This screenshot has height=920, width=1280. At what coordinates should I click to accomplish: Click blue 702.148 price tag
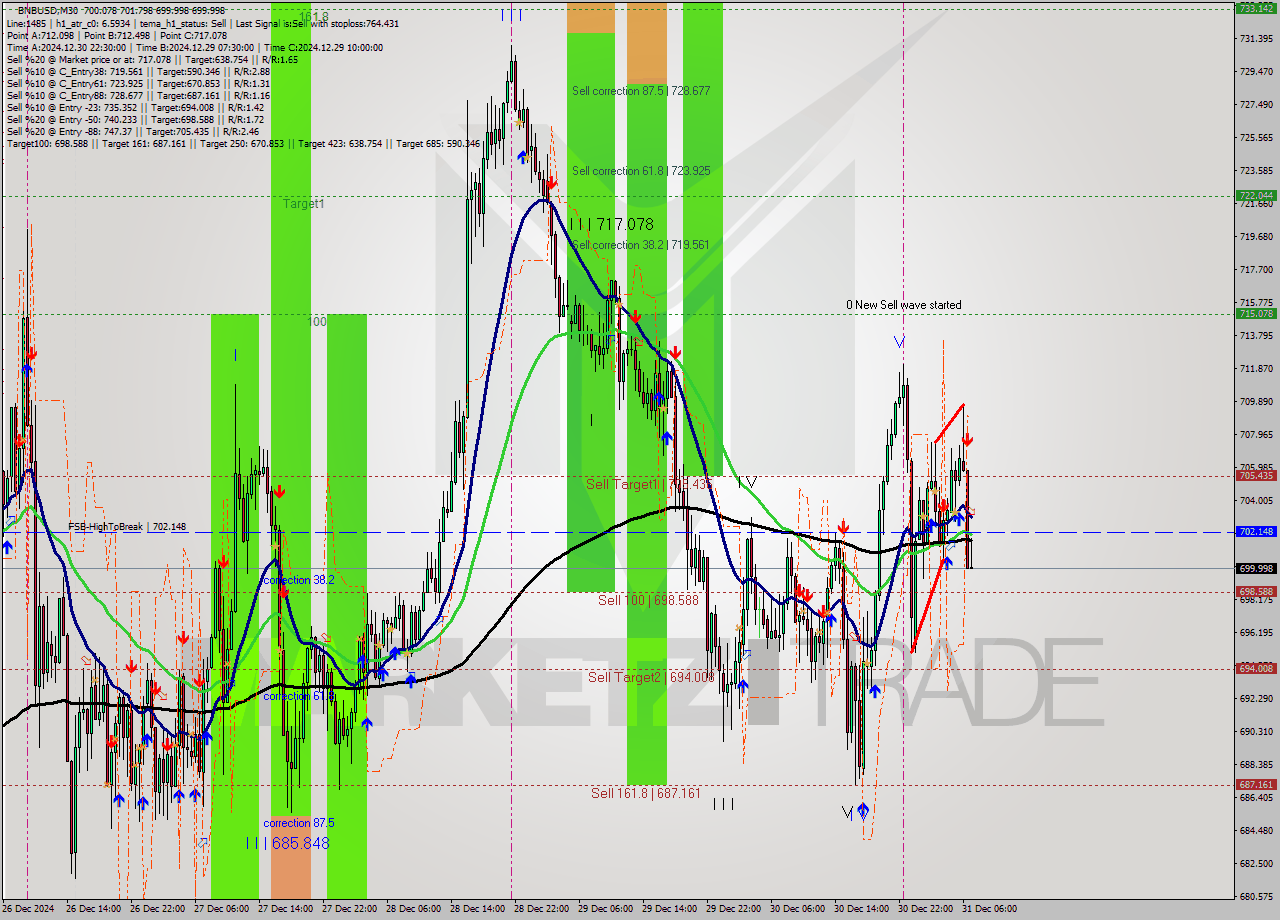pos(1256,532)
